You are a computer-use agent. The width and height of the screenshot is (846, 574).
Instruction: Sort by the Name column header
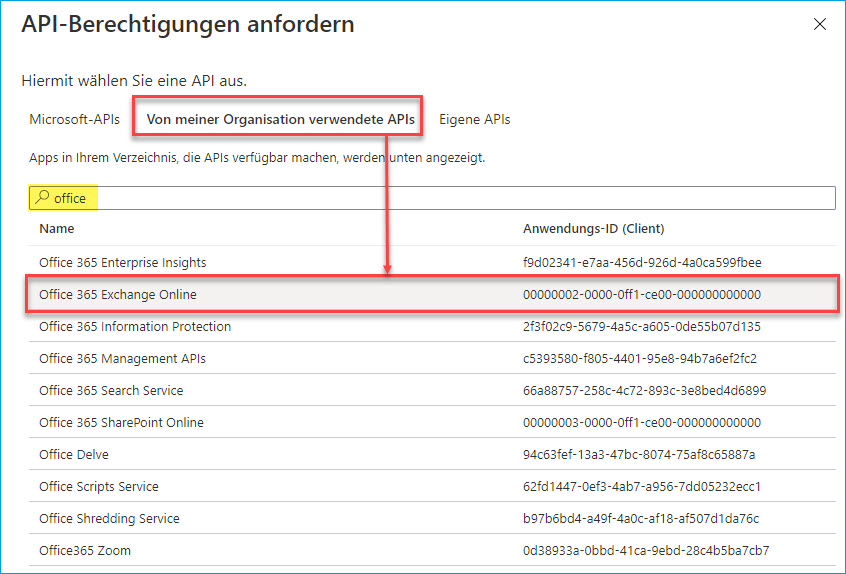point(57,229)
